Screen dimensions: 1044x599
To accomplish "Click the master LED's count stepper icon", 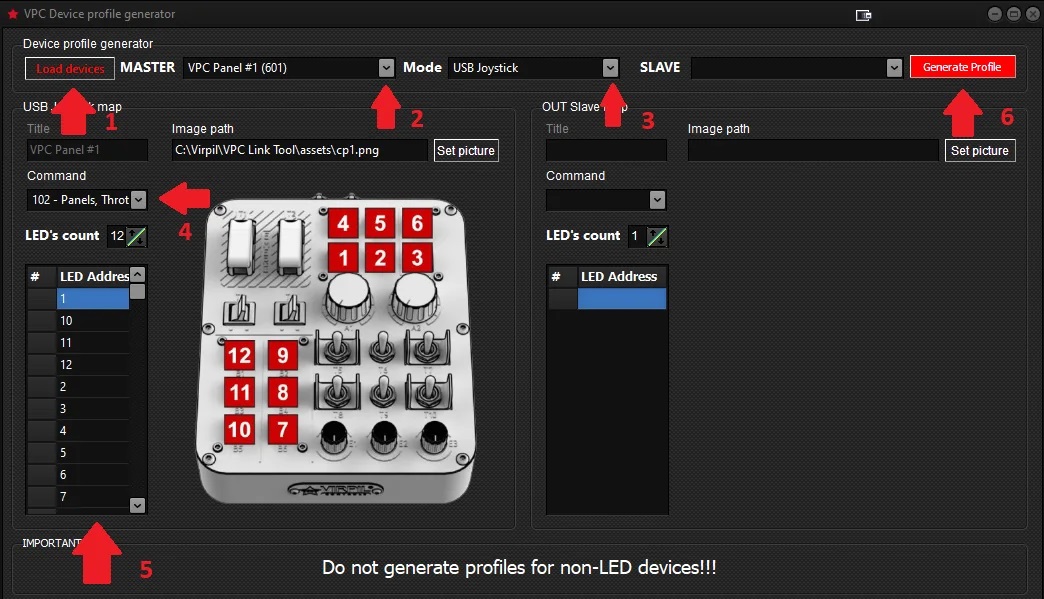I will click(x=136, y=236).
